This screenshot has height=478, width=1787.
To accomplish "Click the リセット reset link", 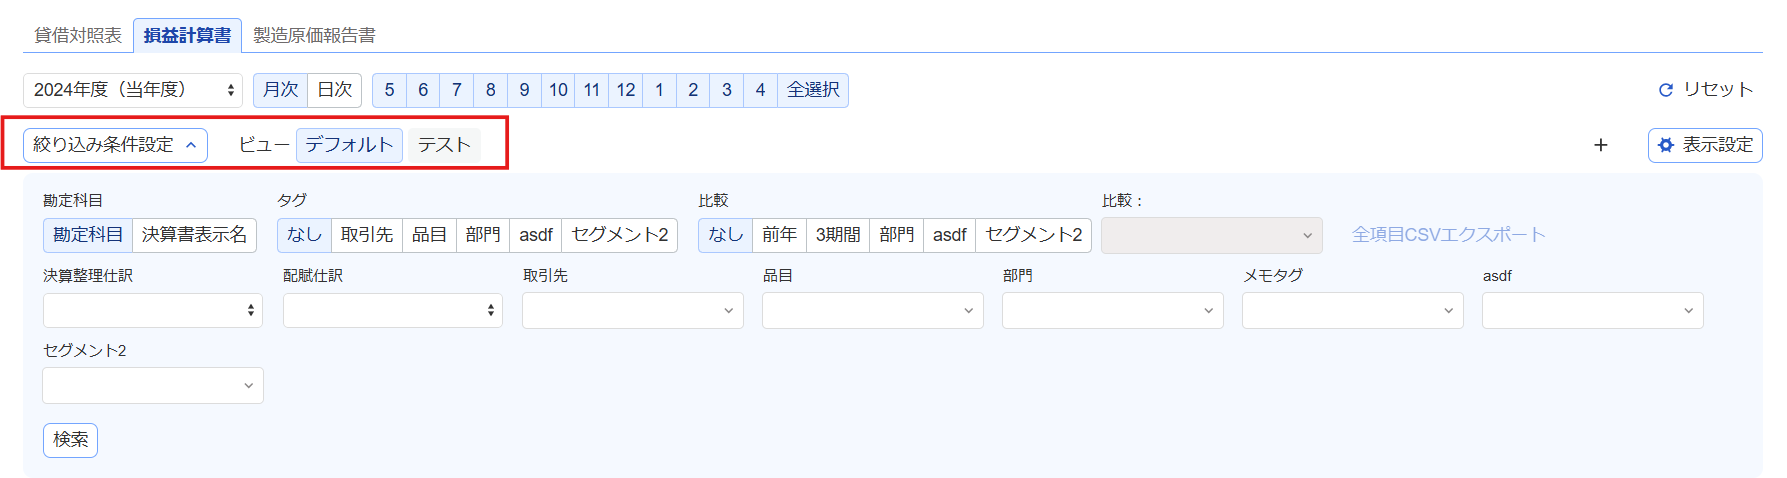I will 1706,90.
